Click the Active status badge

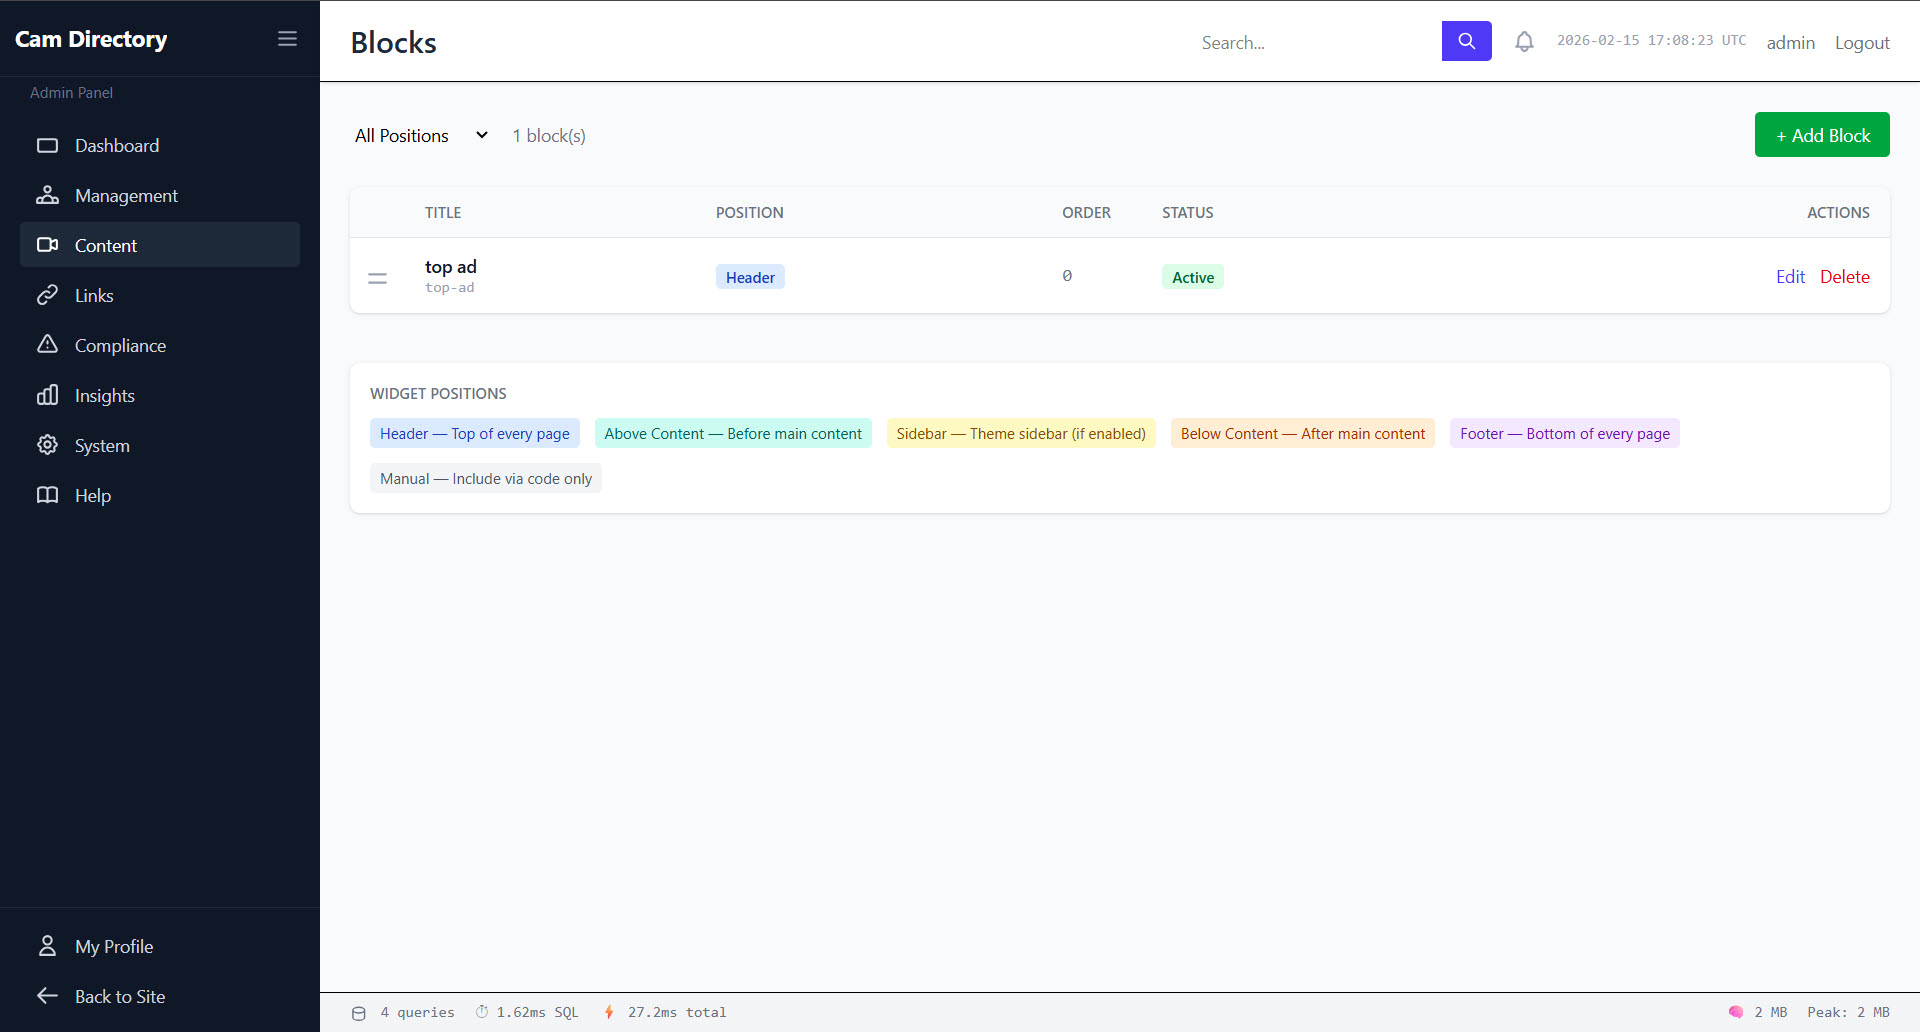(1192, 278)
